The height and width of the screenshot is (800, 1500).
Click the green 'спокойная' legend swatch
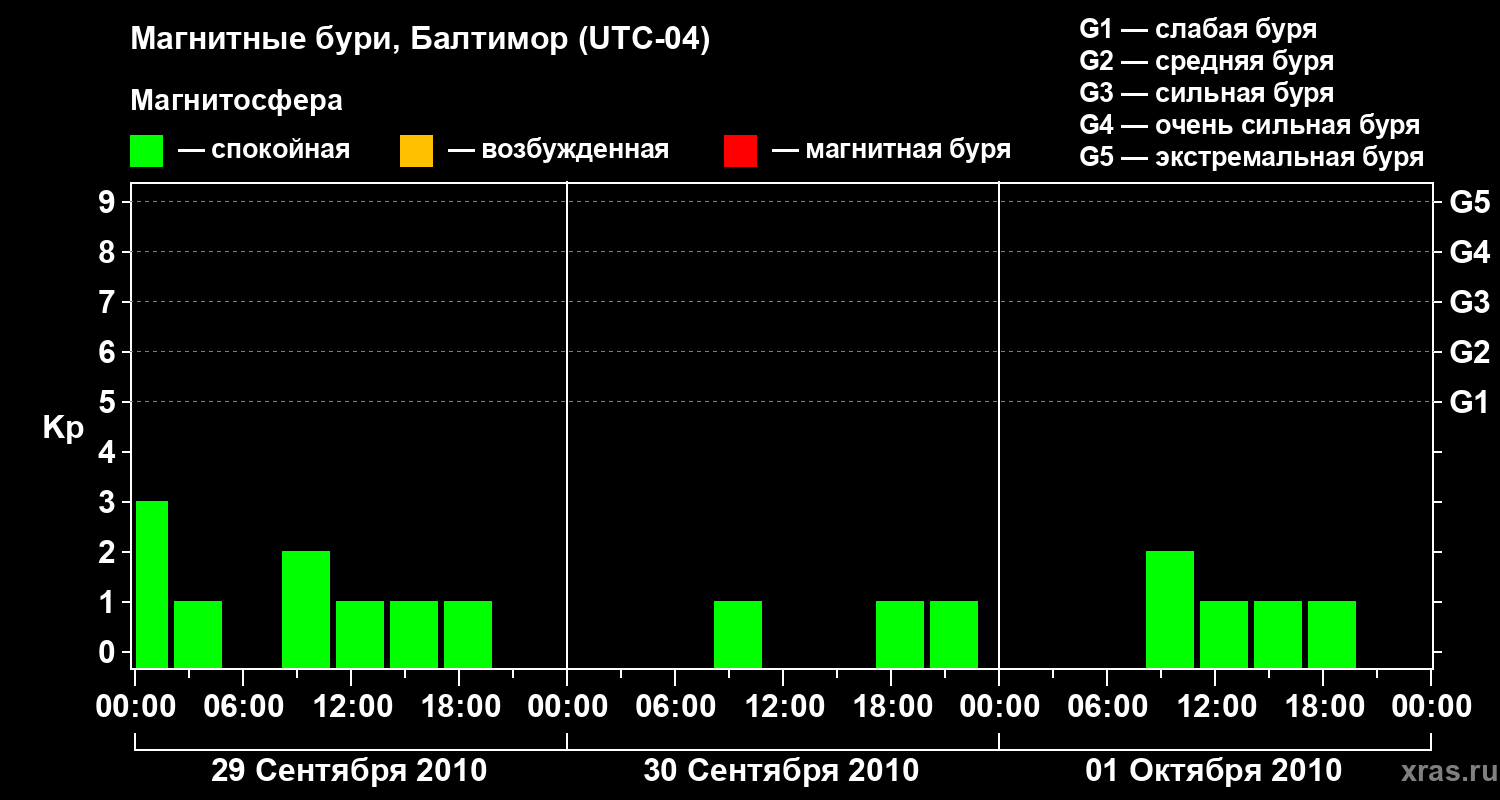point(146,151)
